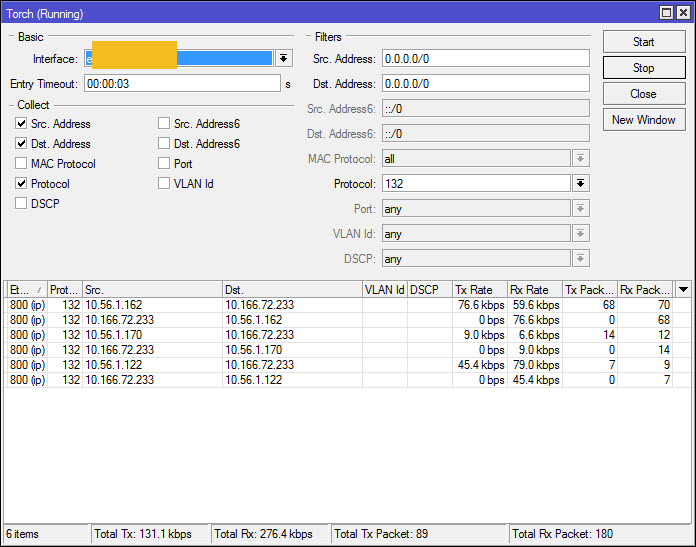Click the Dst. Address6 filter field
The image size is (696, 547).
point(486,134)
